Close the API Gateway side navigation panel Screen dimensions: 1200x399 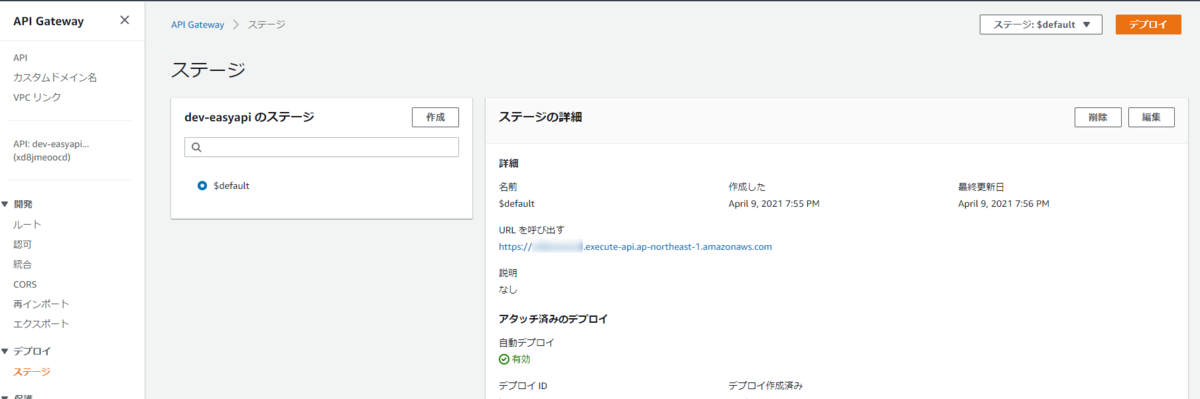124,20
